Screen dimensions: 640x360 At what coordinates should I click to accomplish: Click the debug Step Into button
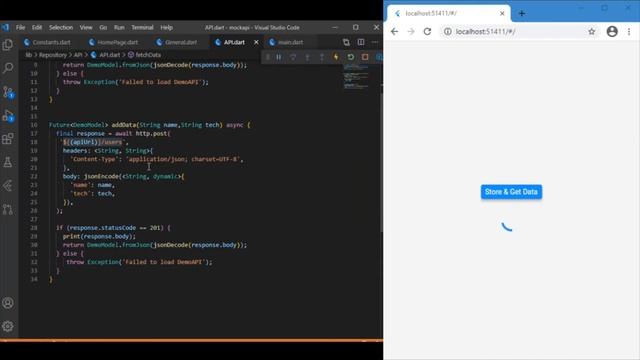point(307,57)
